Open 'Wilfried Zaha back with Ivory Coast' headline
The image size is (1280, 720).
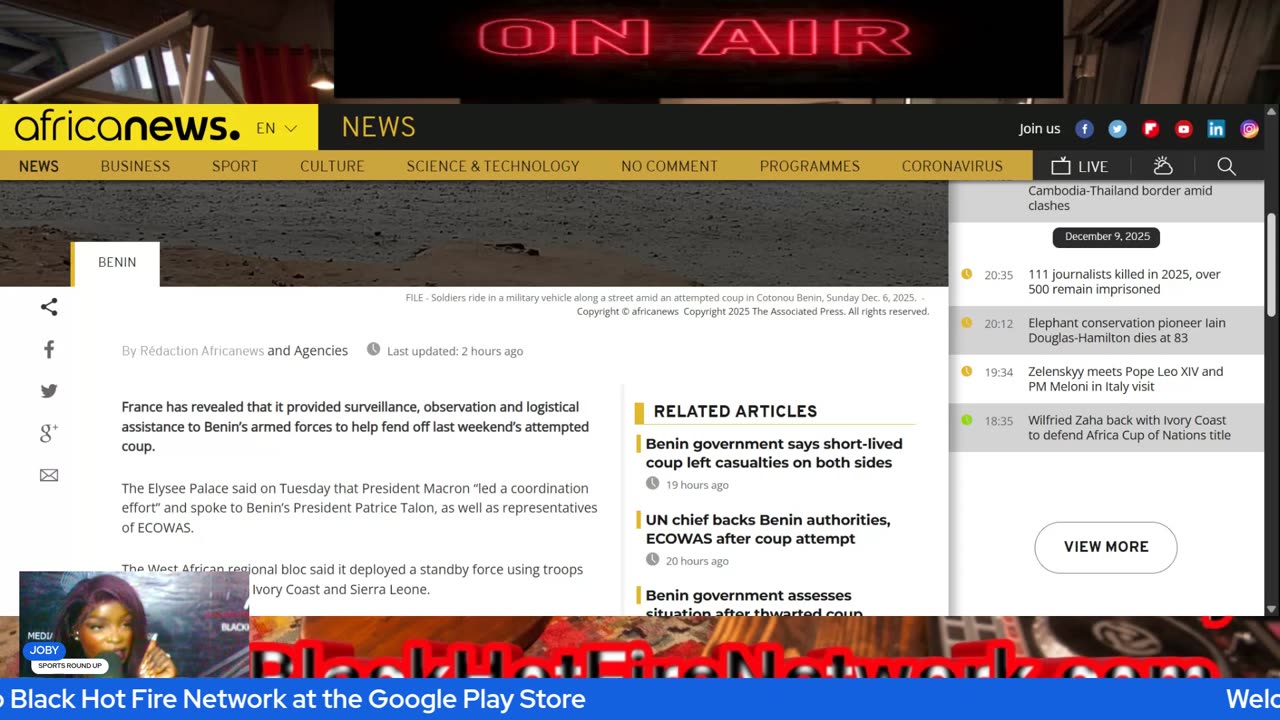pyautogui.click(x=1129, y=428)
